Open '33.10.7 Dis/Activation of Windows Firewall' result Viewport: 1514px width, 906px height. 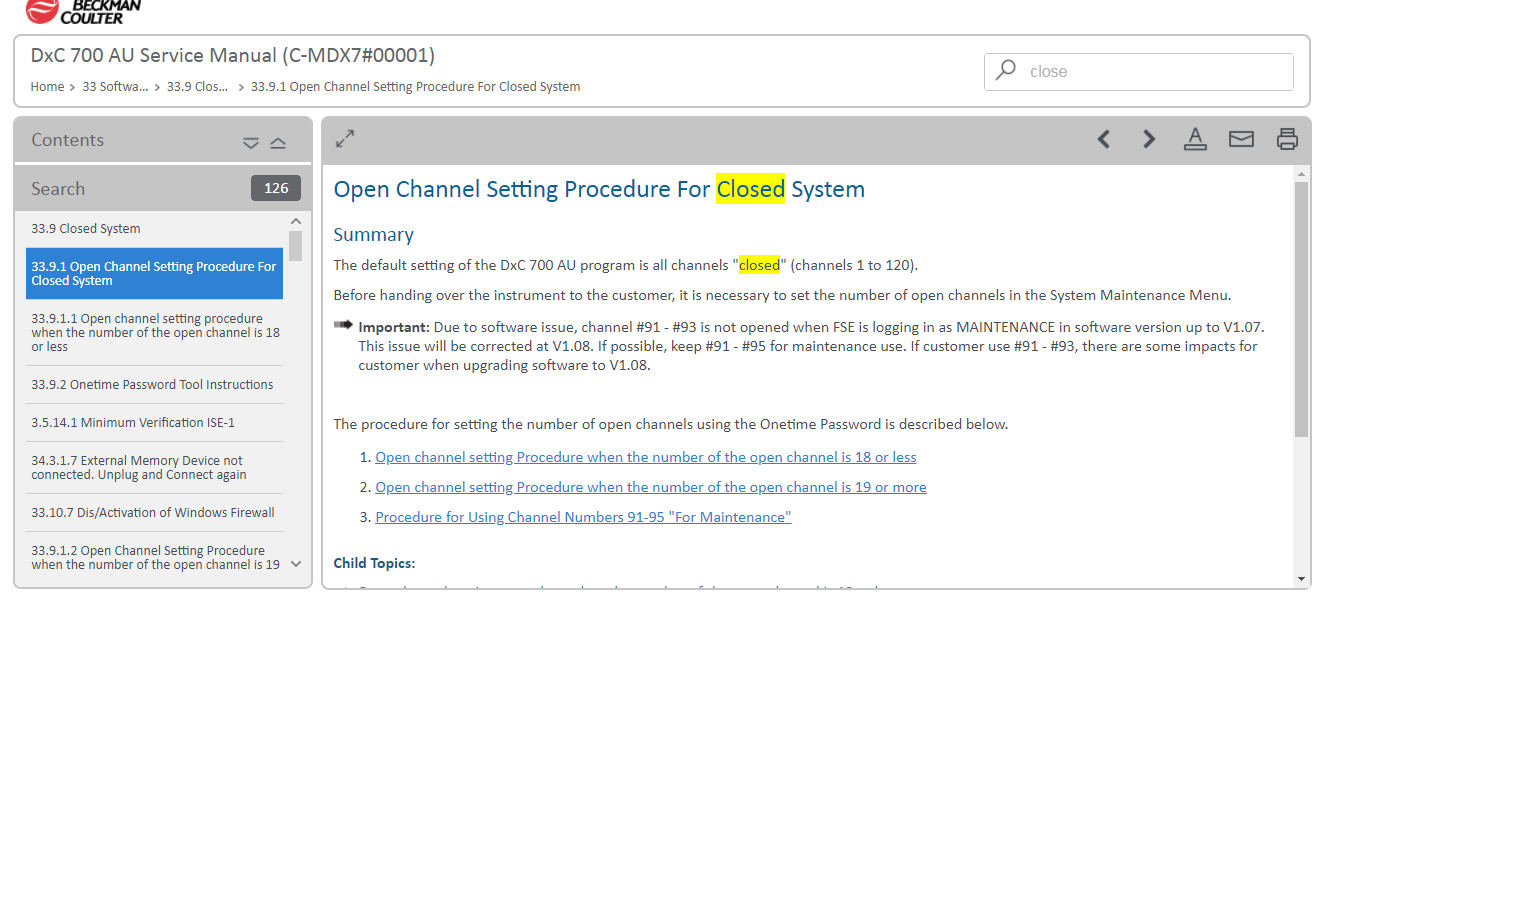[154, 513]
